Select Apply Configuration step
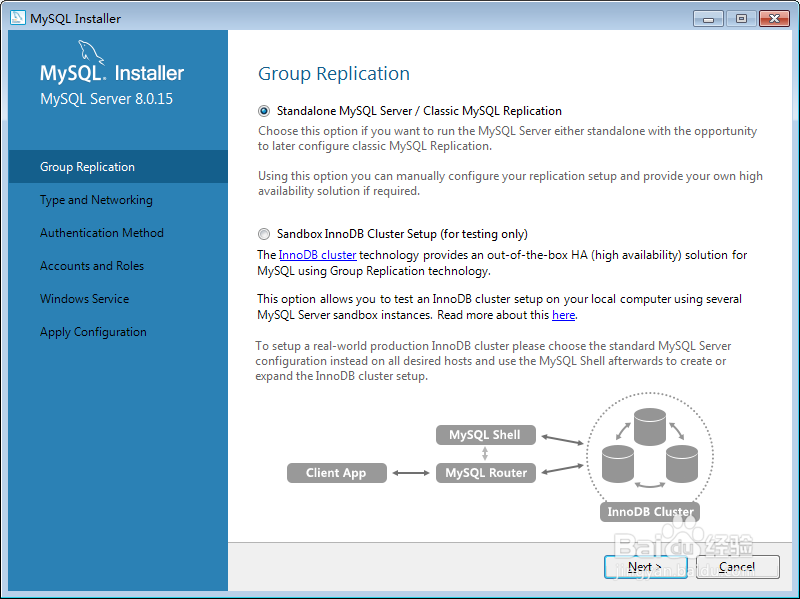 tap(118, 332)
